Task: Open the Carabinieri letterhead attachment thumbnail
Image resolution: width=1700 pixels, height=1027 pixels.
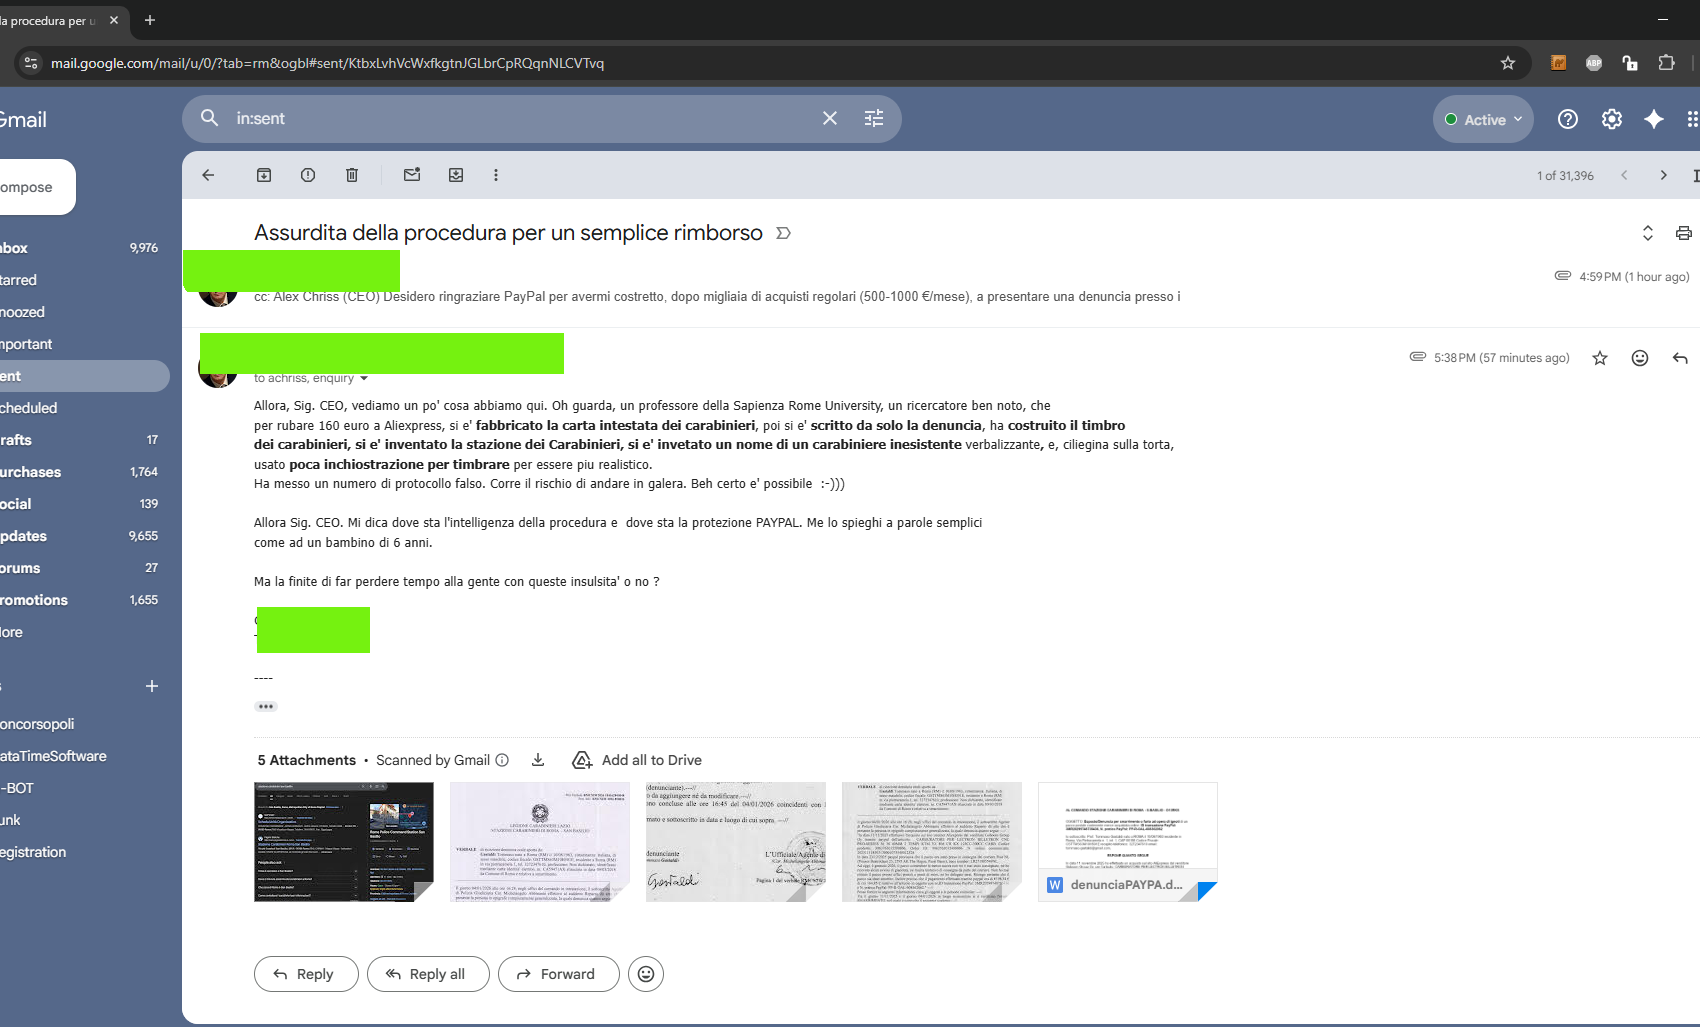Action: (x=540, y=842)
